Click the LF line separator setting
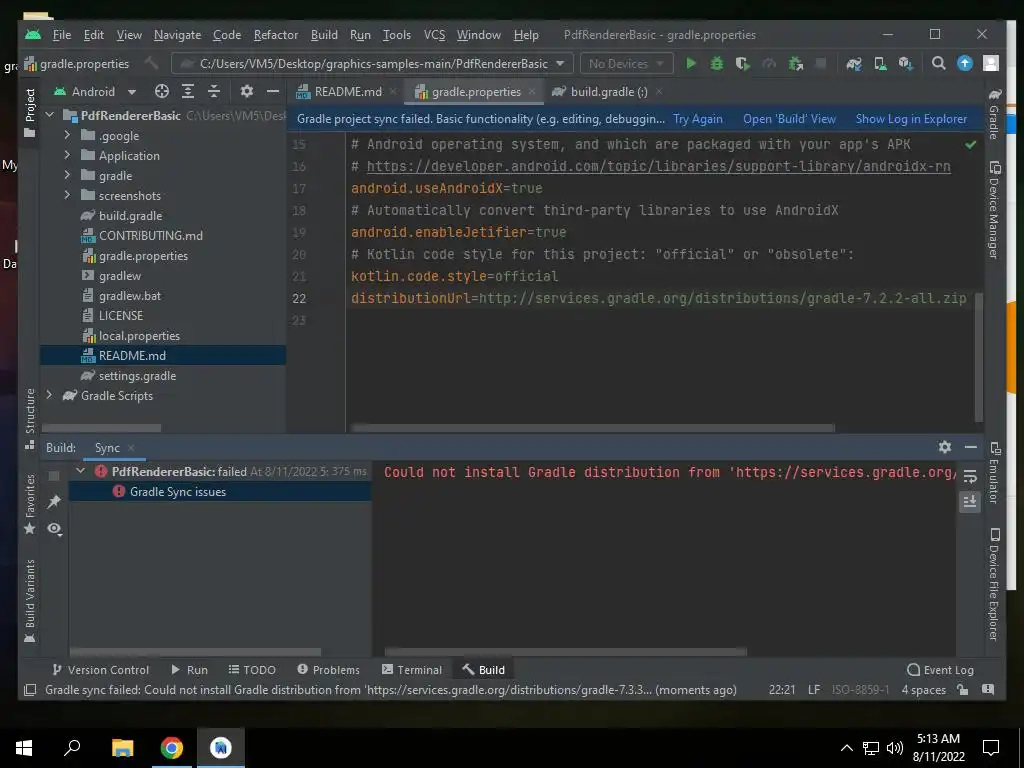 point(814,690)
